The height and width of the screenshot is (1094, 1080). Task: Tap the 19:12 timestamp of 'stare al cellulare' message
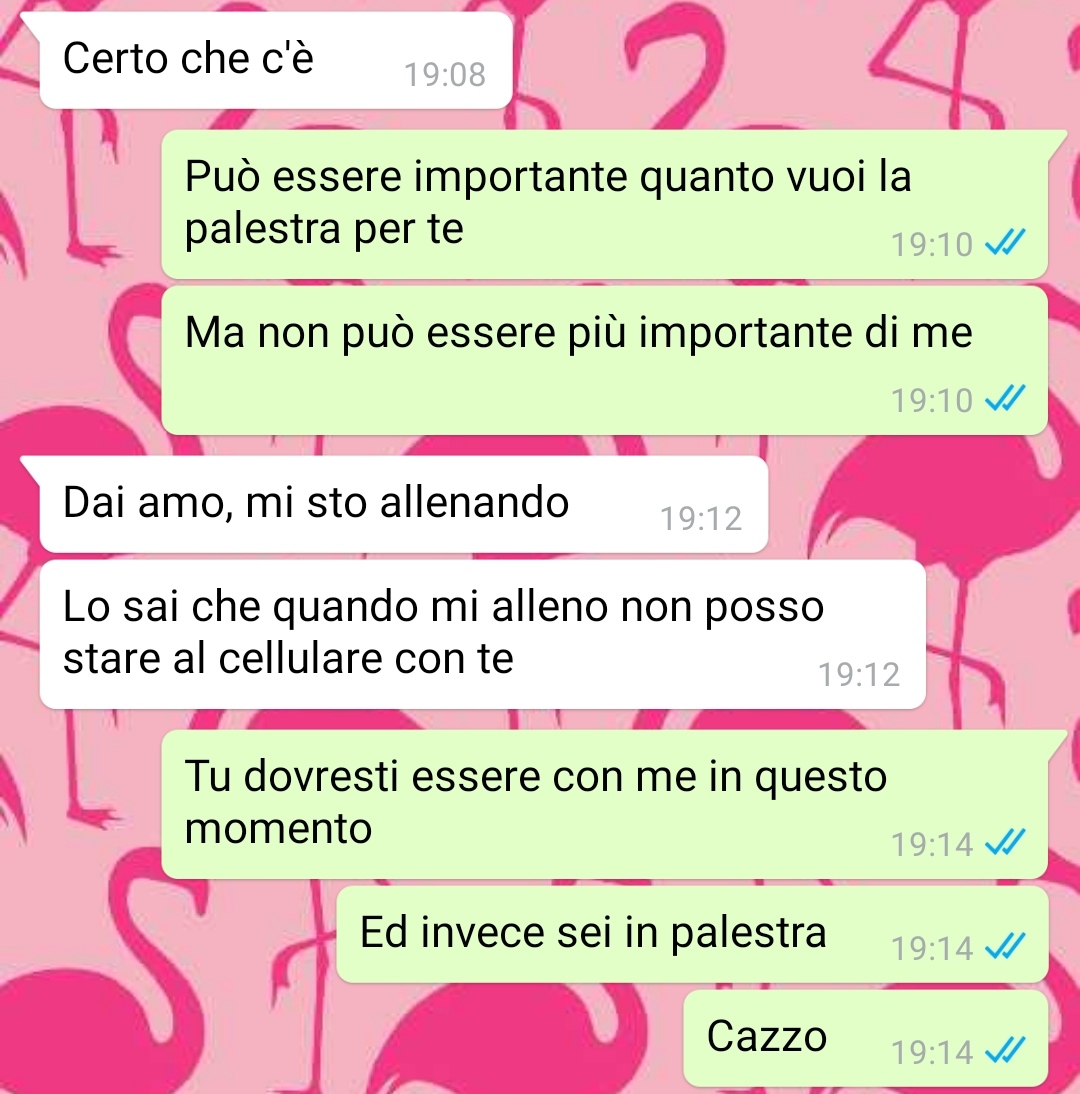pos(859,675)
